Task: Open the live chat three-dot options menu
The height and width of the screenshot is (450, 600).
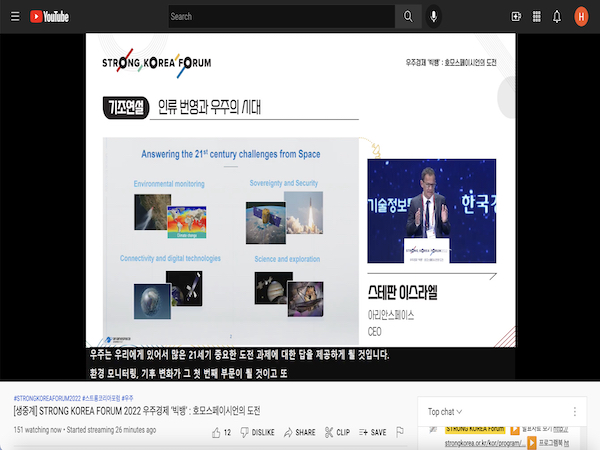Action: pos(574,412)
